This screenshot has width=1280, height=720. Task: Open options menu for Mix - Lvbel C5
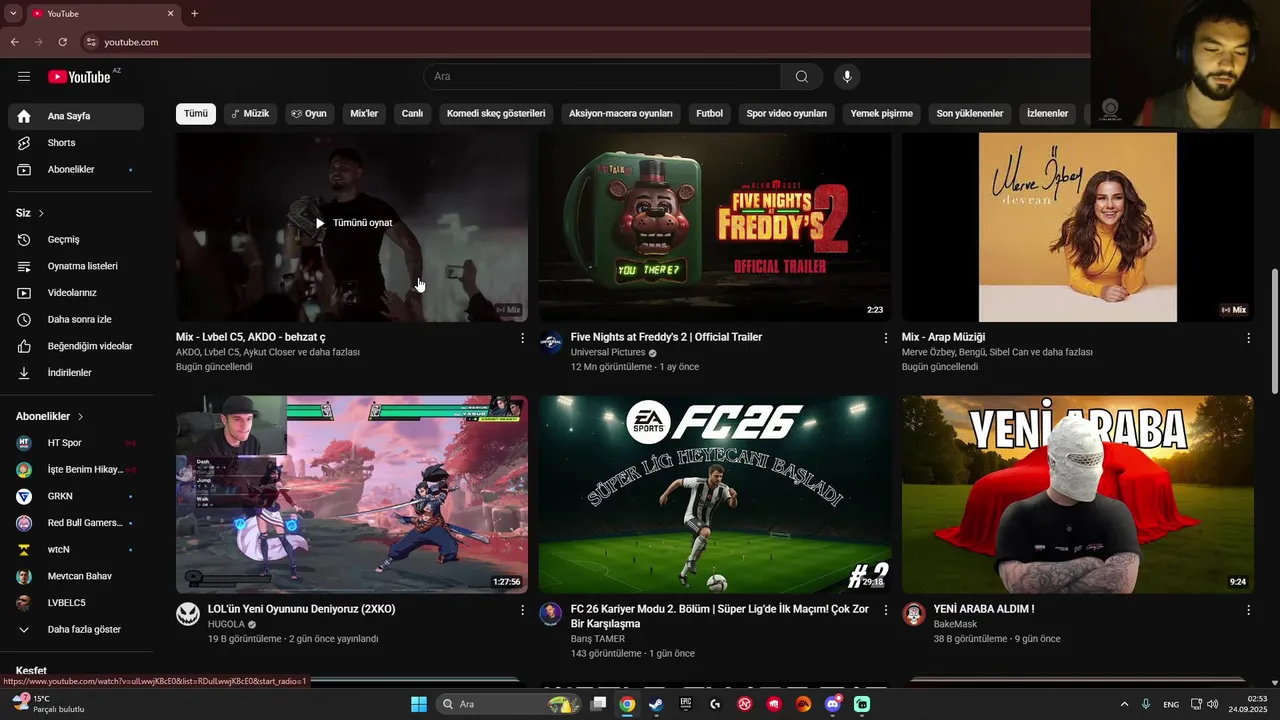[522, 338]
